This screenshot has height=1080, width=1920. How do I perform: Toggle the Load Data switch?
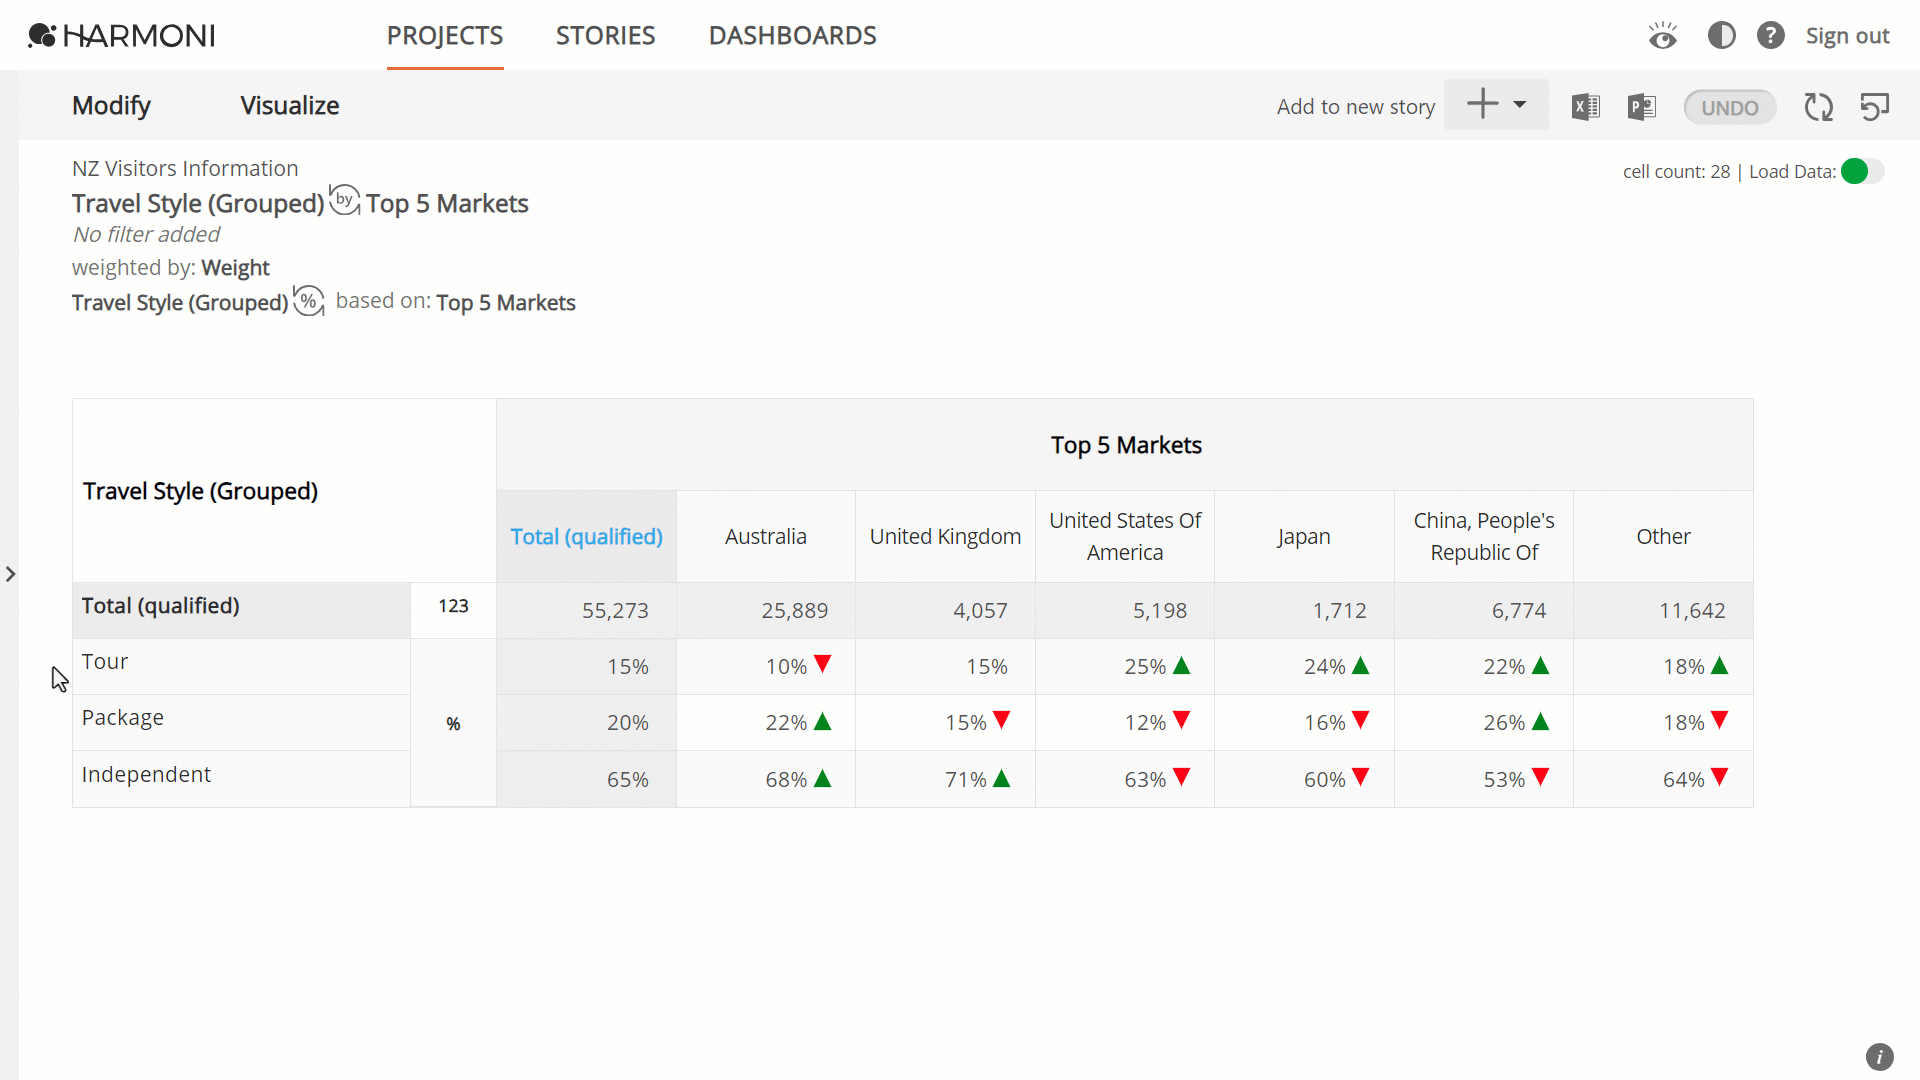[x=1863, y=171]
